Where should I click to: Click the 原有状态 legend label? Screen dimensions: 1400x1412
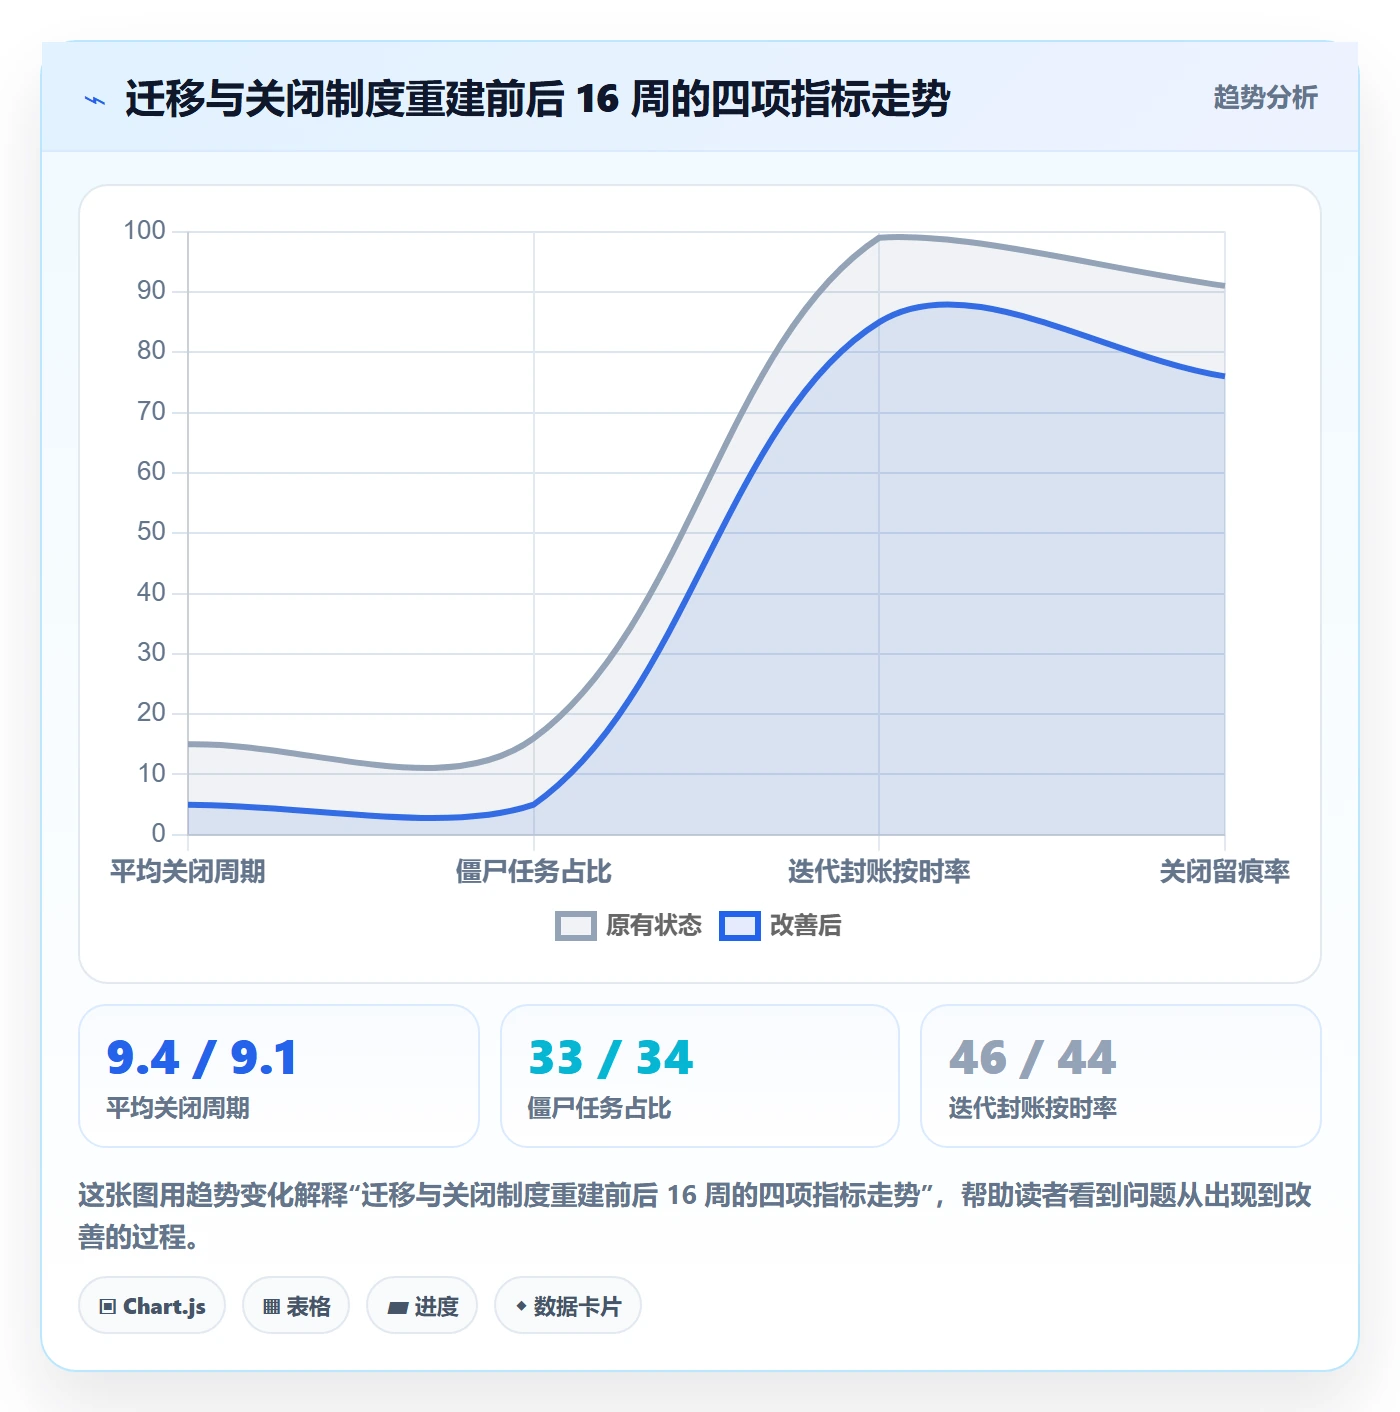pos(654,926)
